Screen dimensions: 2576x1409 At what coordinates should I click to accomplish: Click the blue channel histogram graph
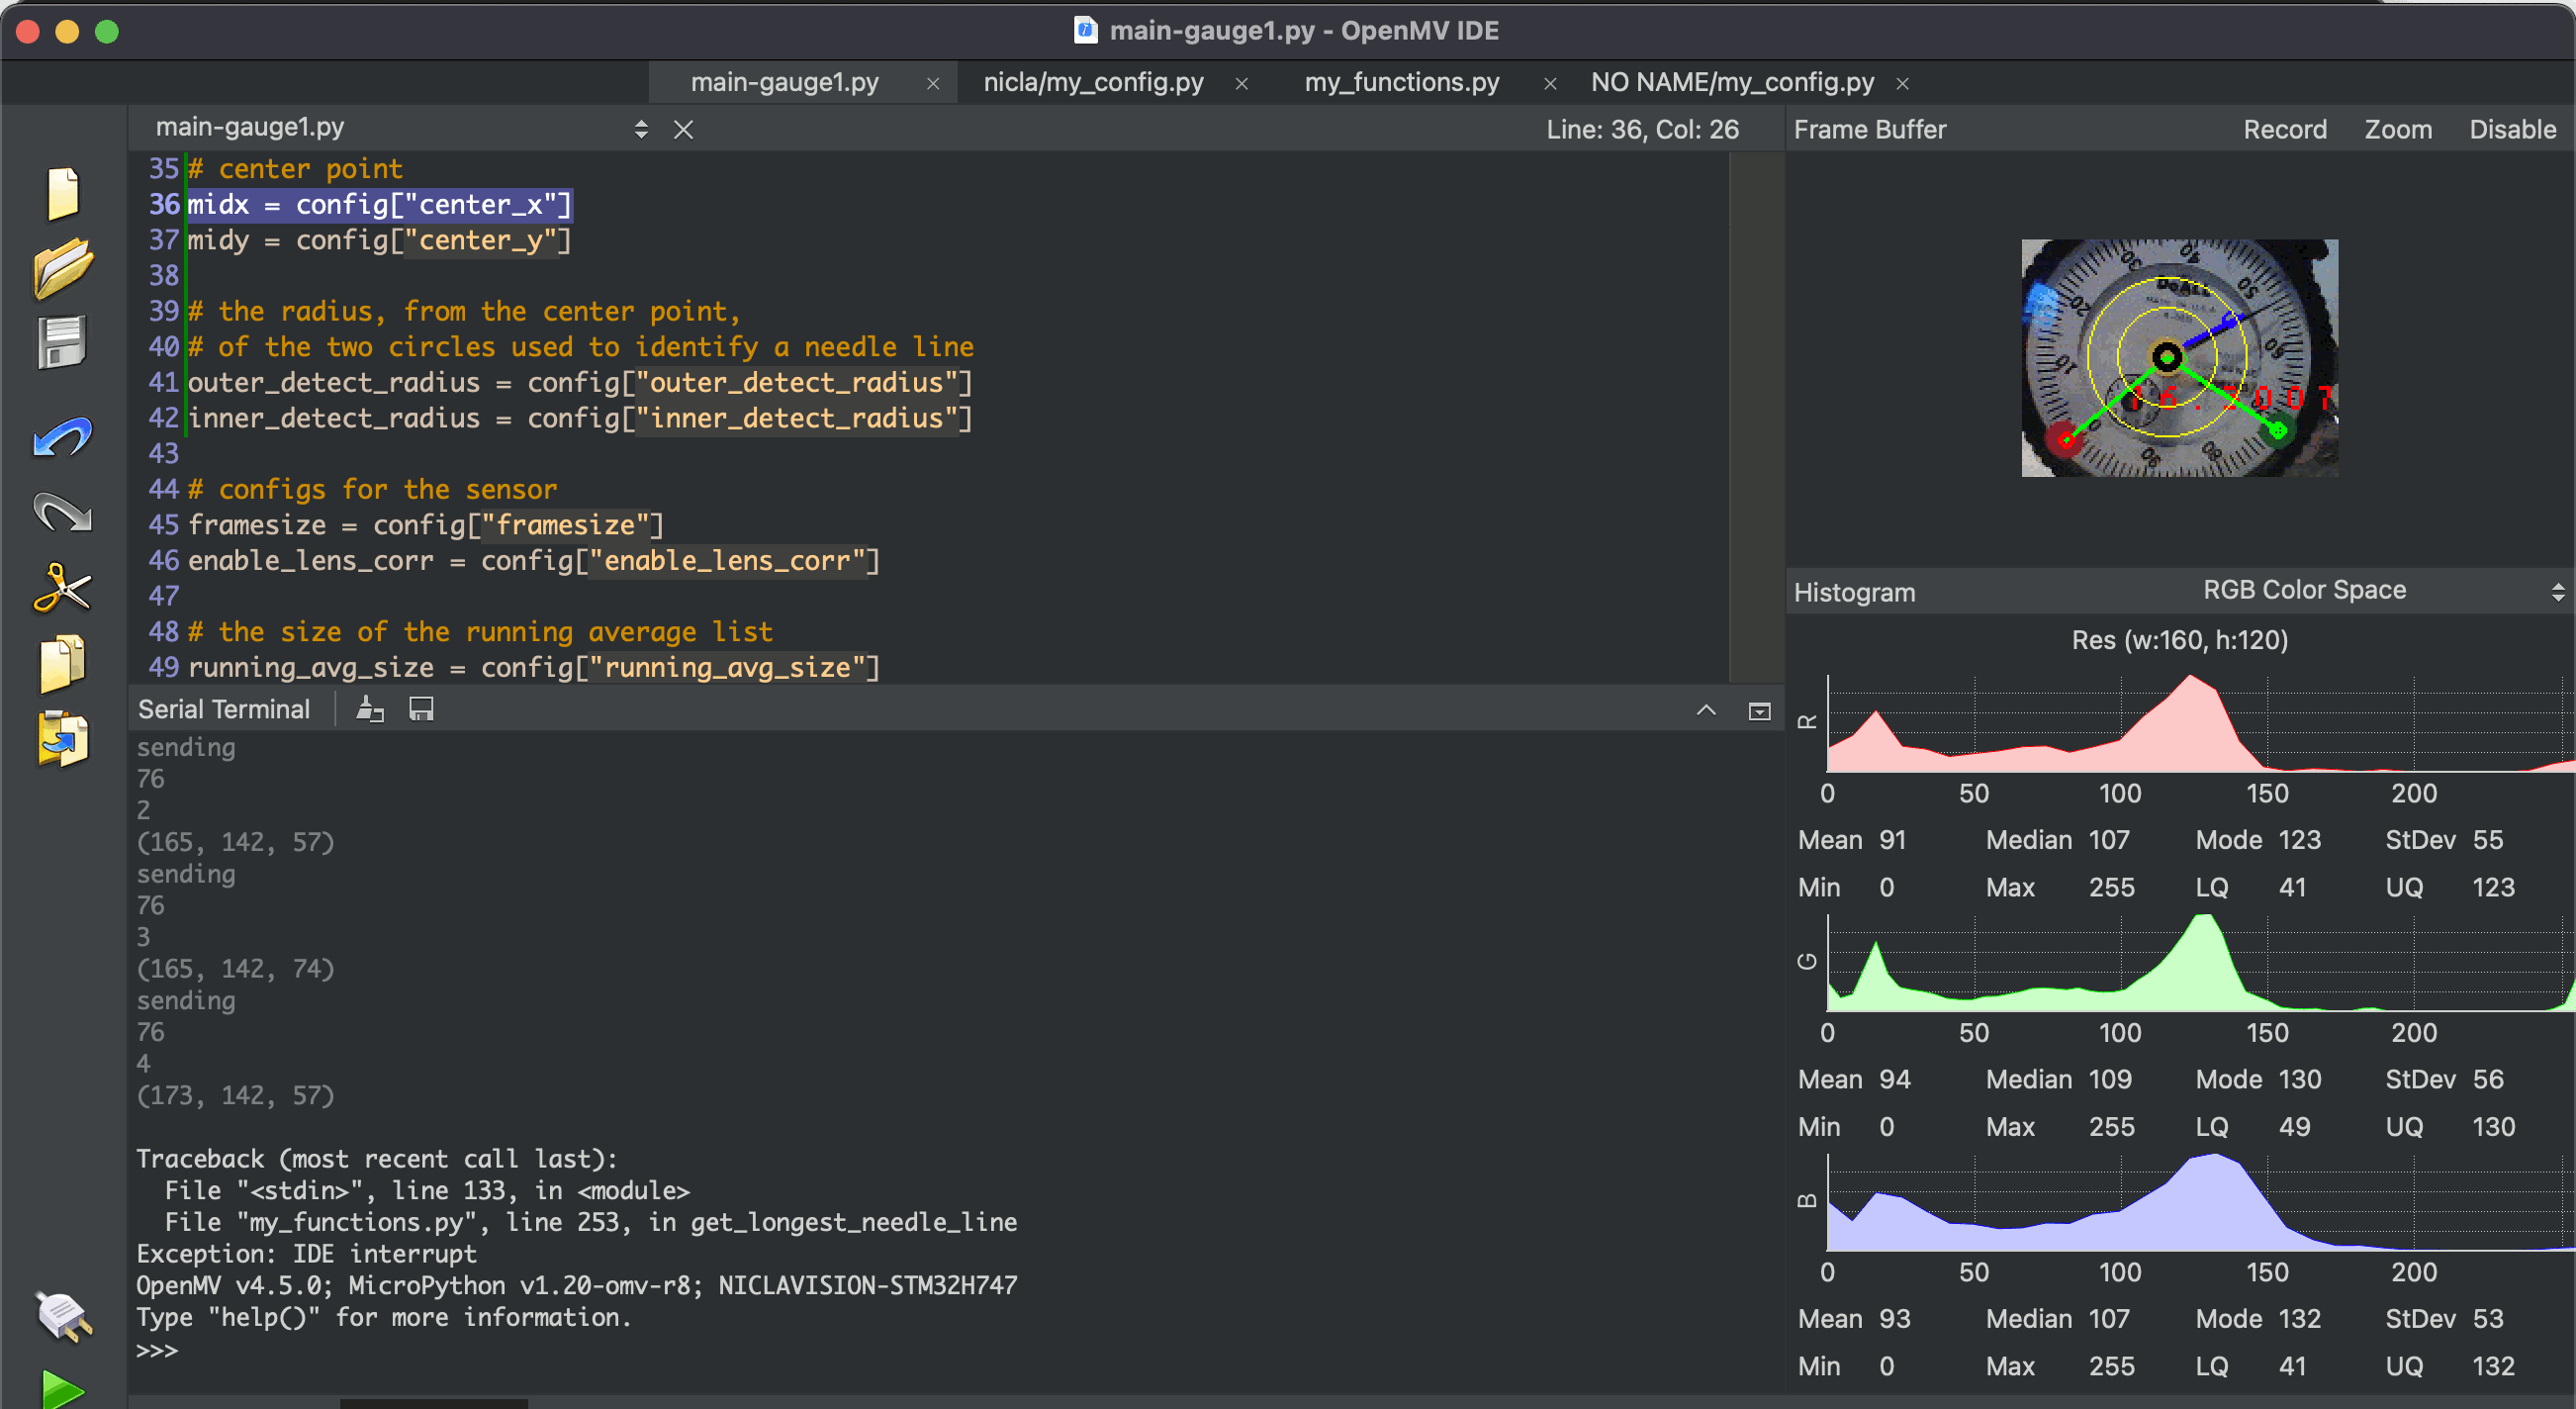pyautogui.click(x=2200, y=1202)
